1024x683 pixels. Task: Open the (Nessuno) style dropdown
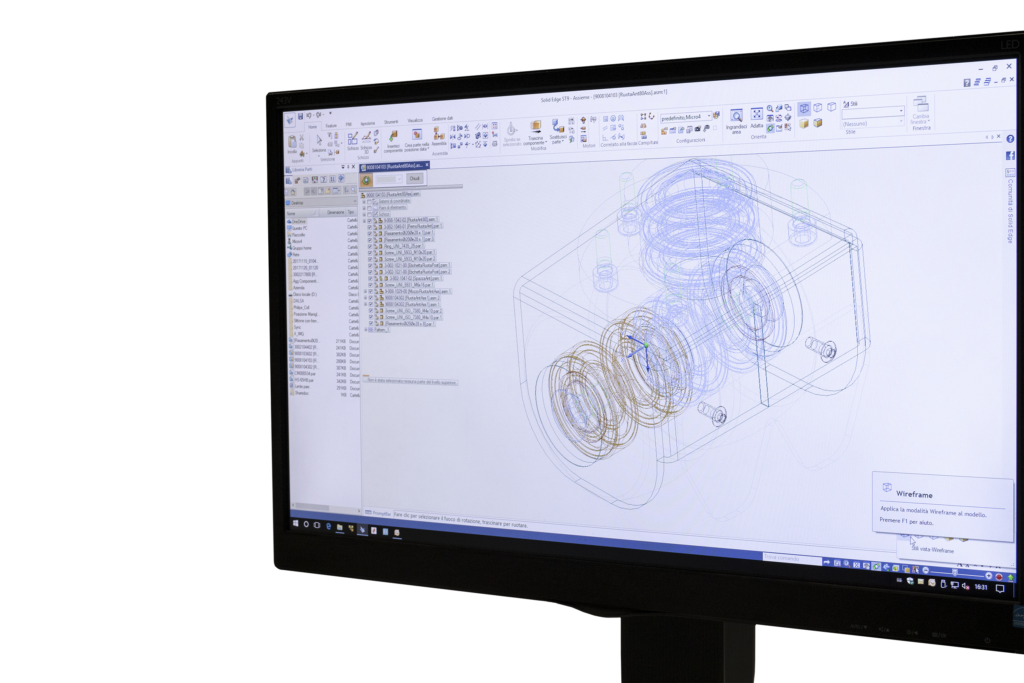tap(872, 122)
